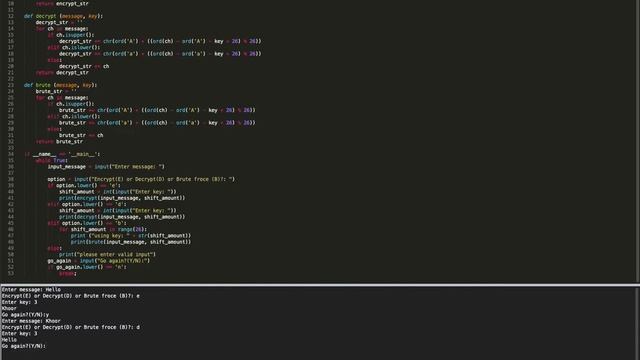
Task: Click "for ch in message:" on line 25
Action: click(62, 98)
